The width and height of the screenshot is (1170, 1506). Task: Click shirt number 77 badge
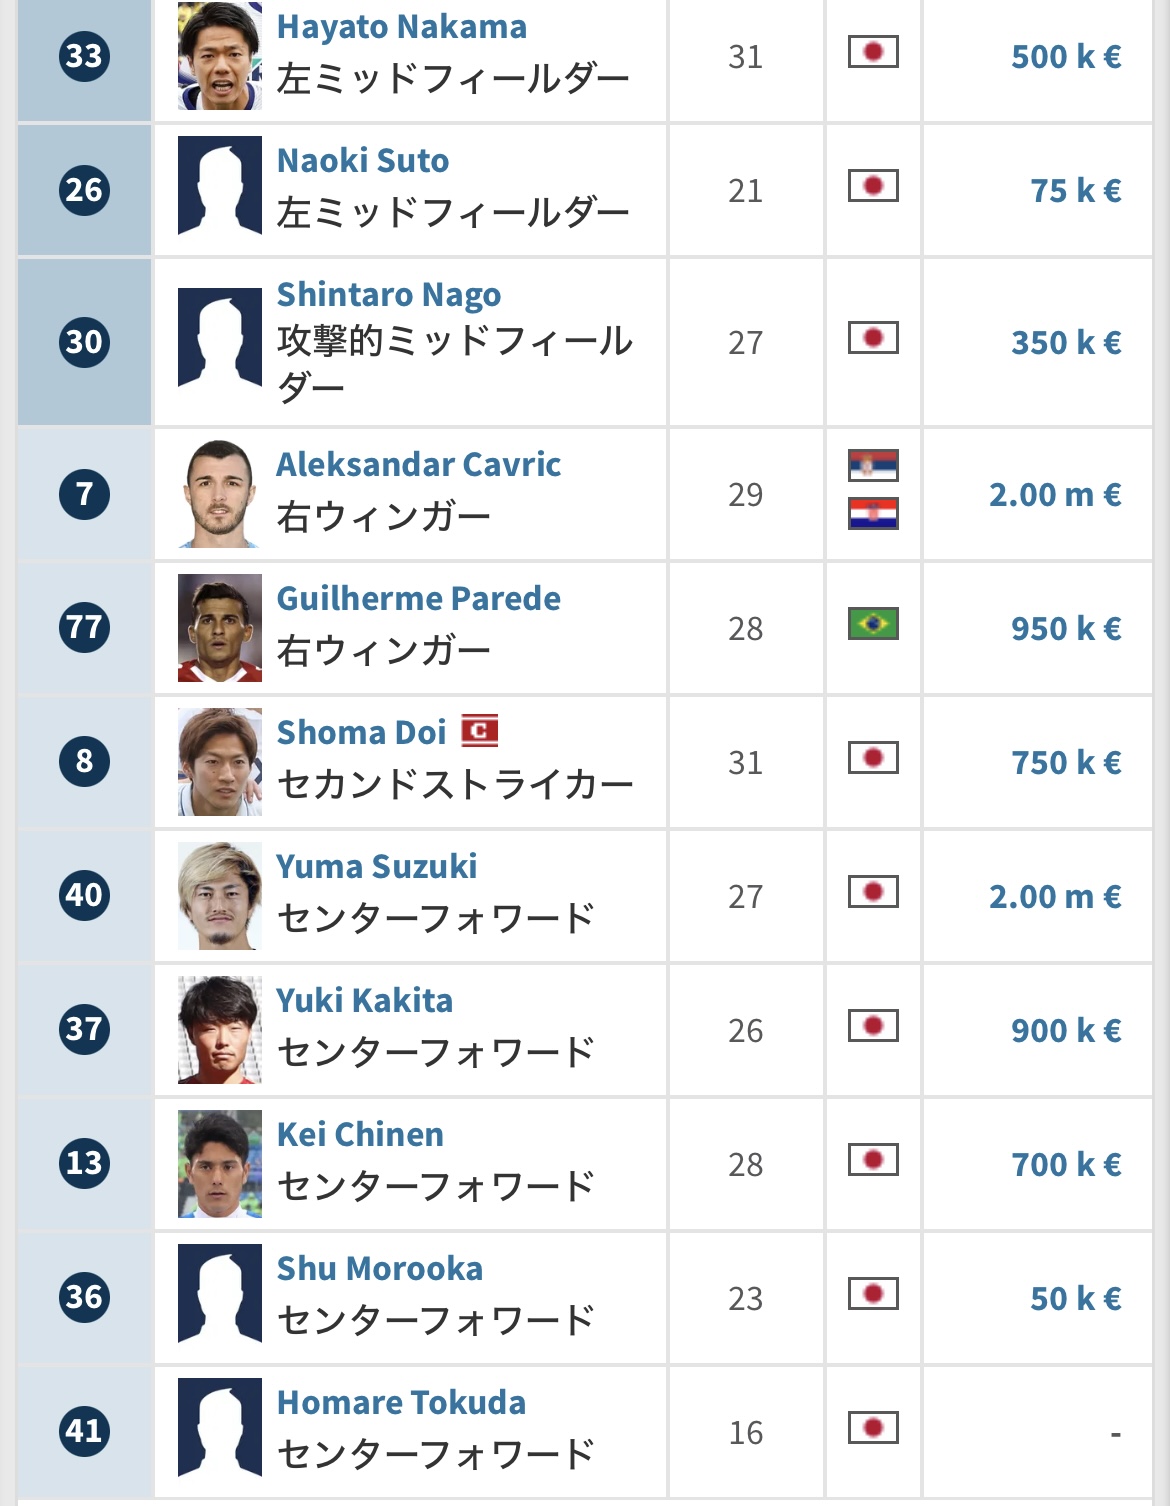coord(84,628)
